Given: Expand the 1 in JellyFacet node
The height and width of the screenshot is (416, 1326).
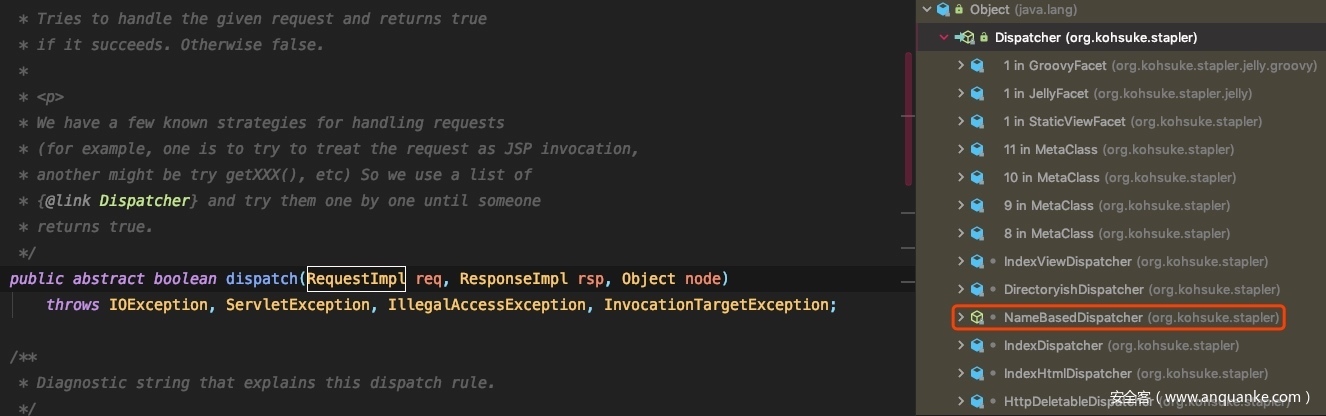Looking at the screenshot, I should tap(961, 93).
